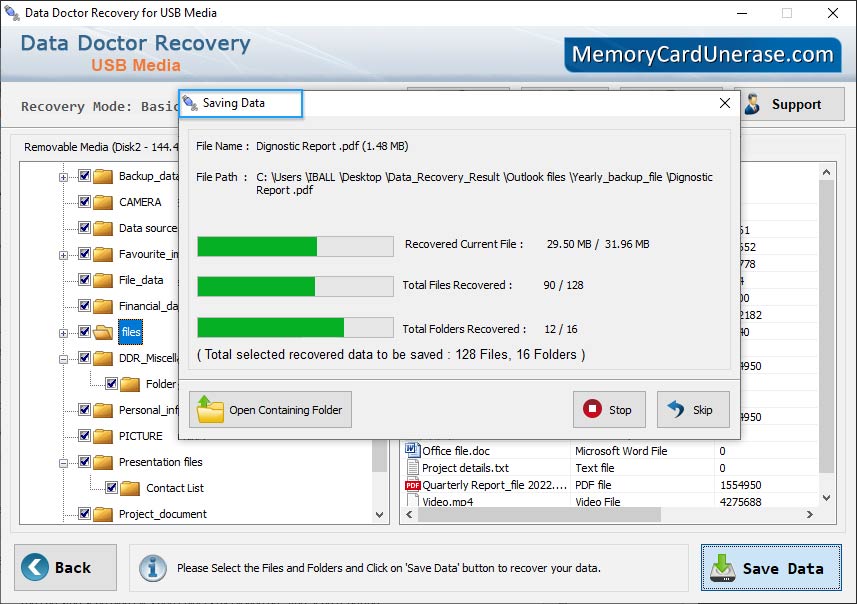Select the Video.mp4 file row
Viewport: 857px width, 604px height.
click(609, 501)
